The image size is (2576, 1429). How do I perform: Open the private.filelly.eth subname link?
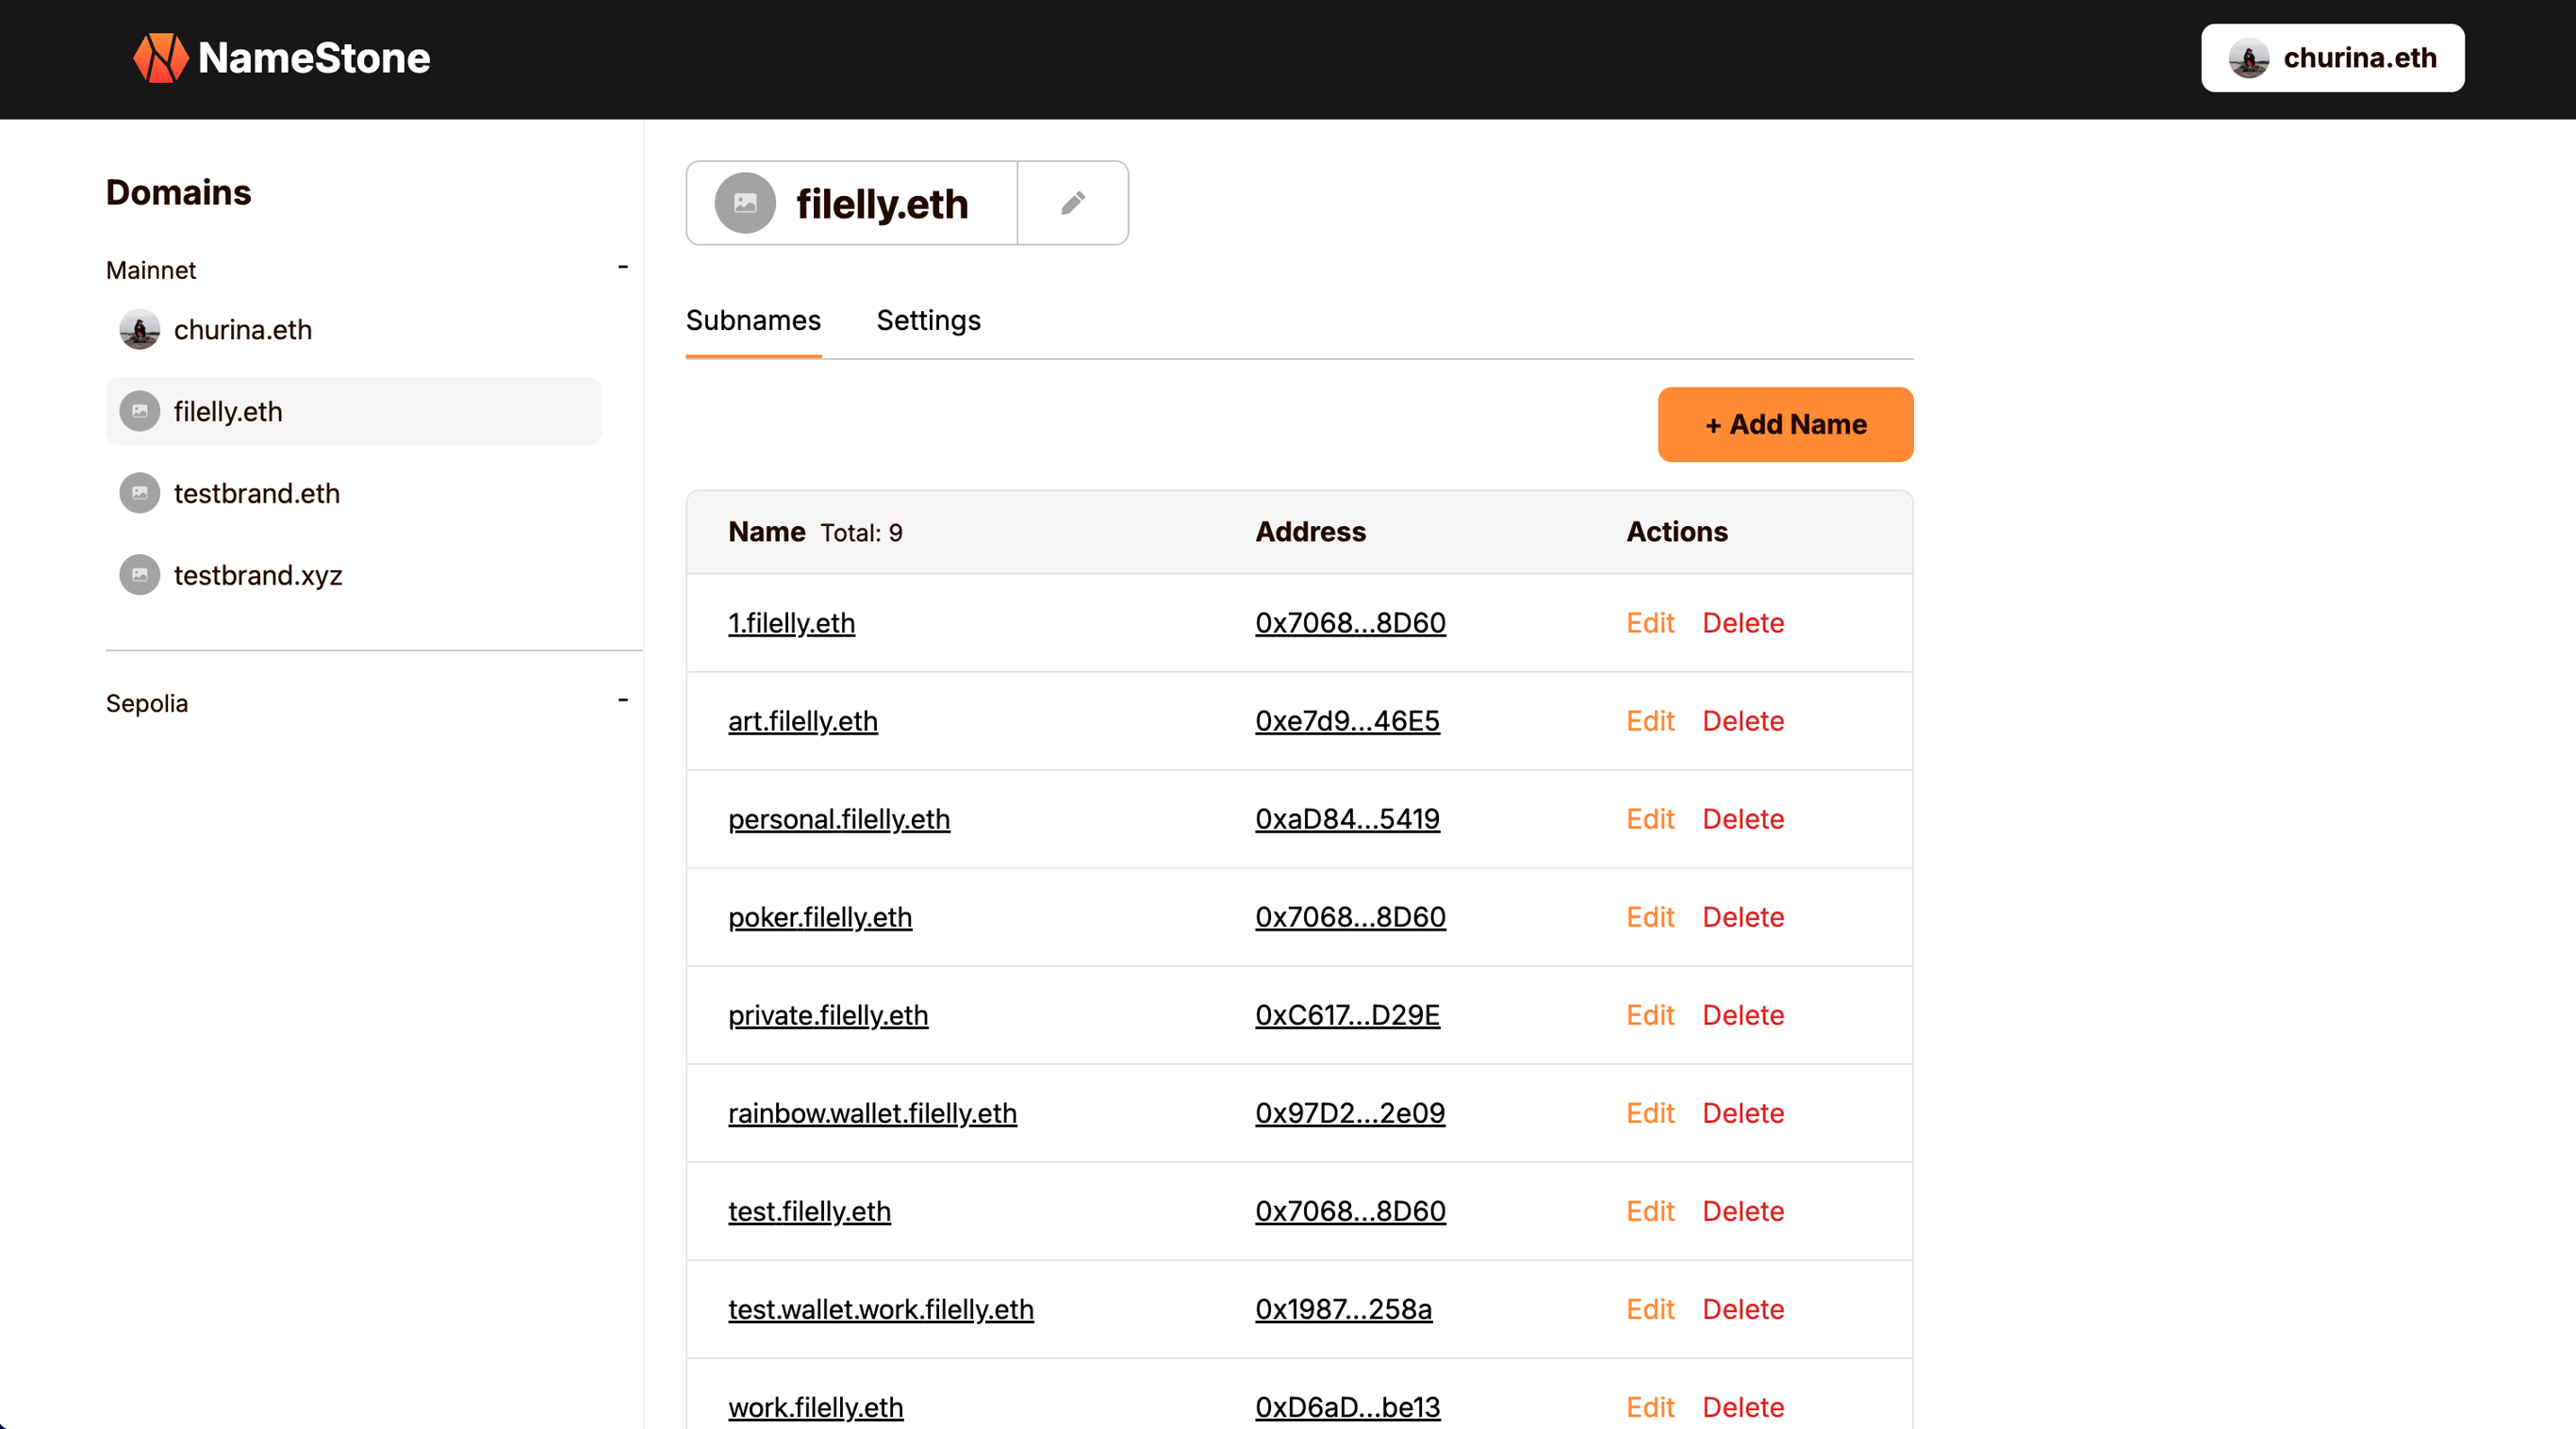pos(828,1015)
